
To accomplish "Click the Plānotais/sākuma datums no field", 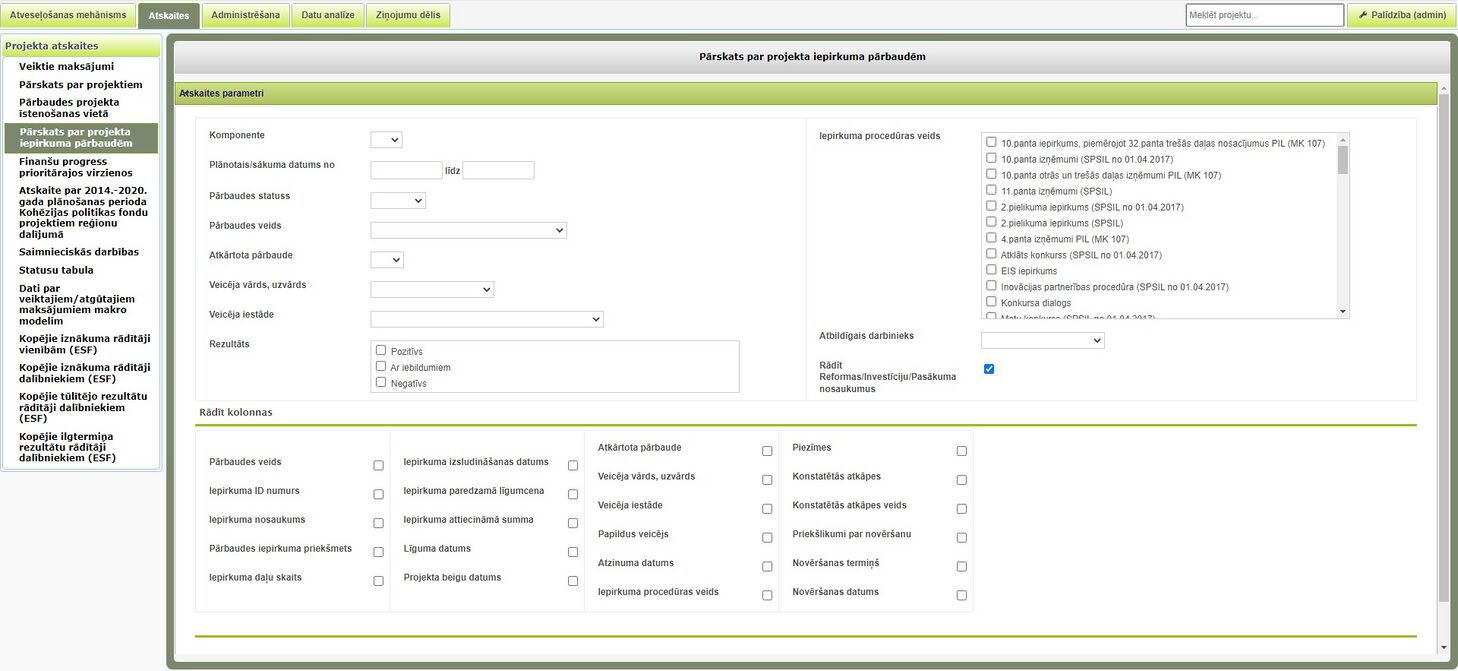I will (x=406, y=170).
